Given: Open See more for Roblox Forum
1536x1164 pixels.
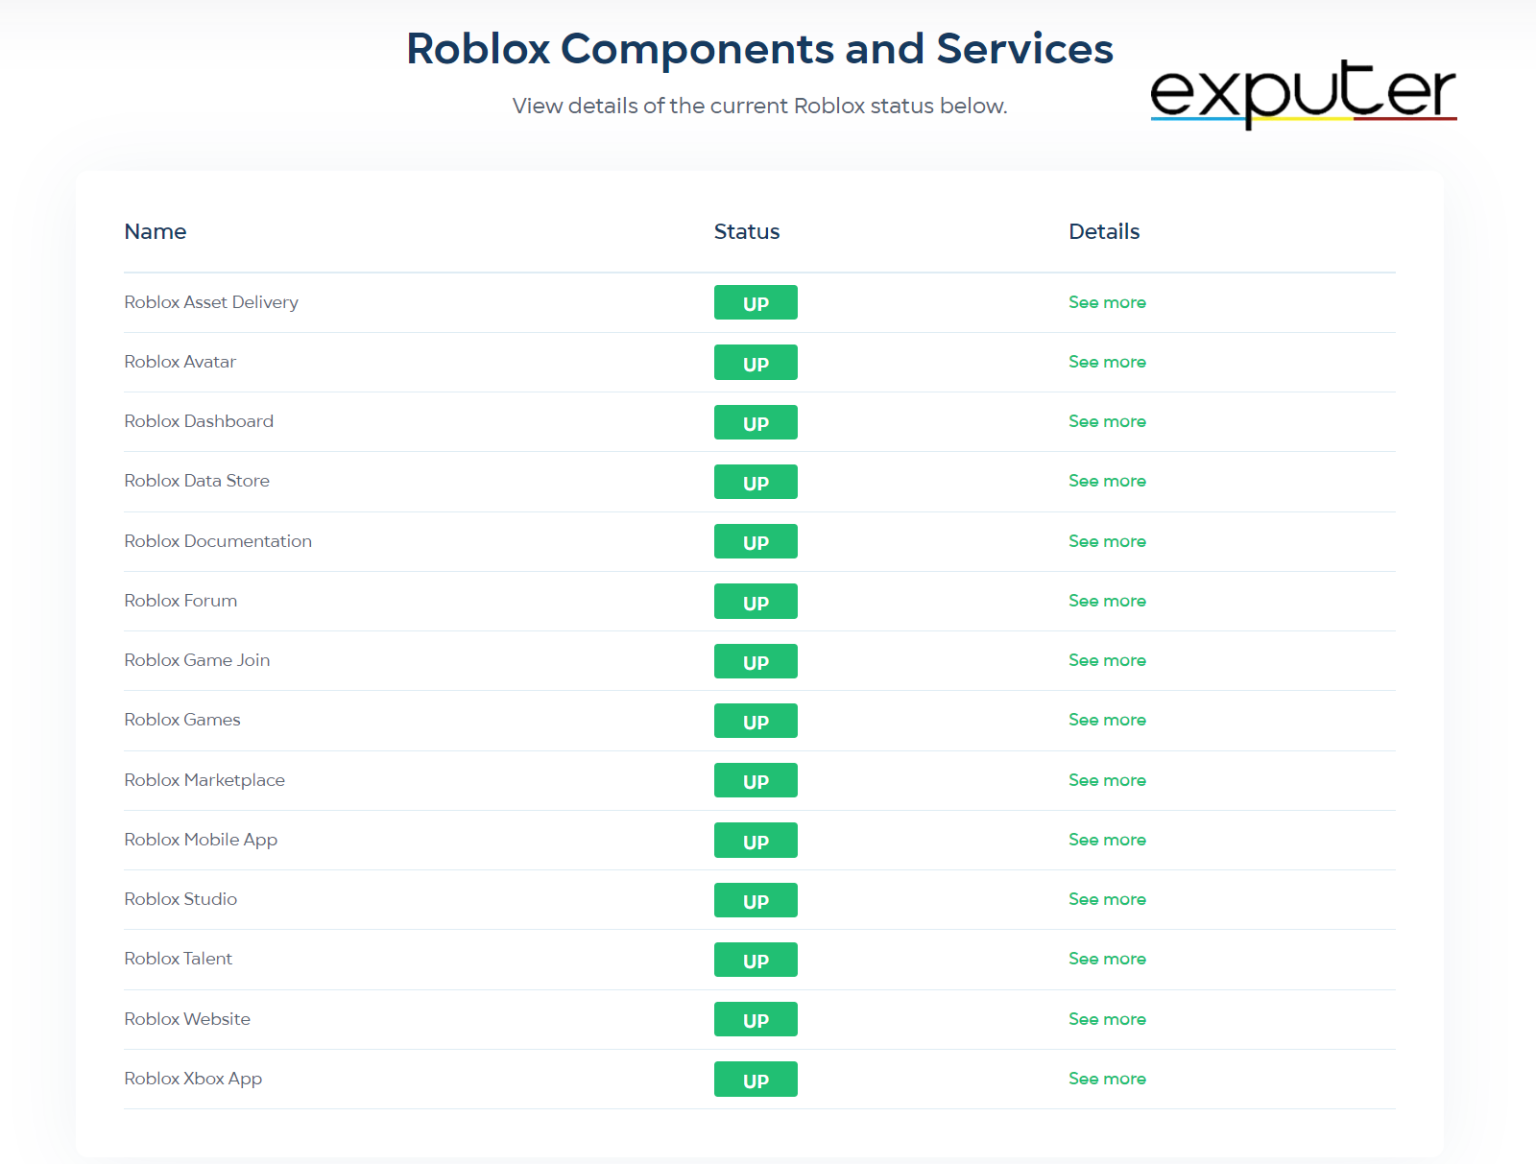Looking at the screenshot, I should [1107, 601].
